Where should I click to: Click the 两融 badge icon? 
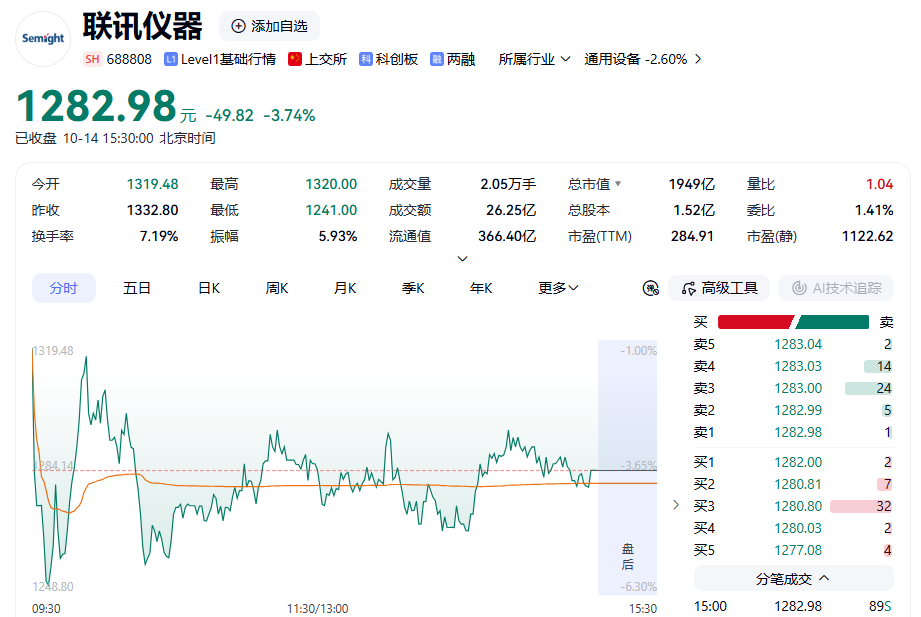point(436,59)
